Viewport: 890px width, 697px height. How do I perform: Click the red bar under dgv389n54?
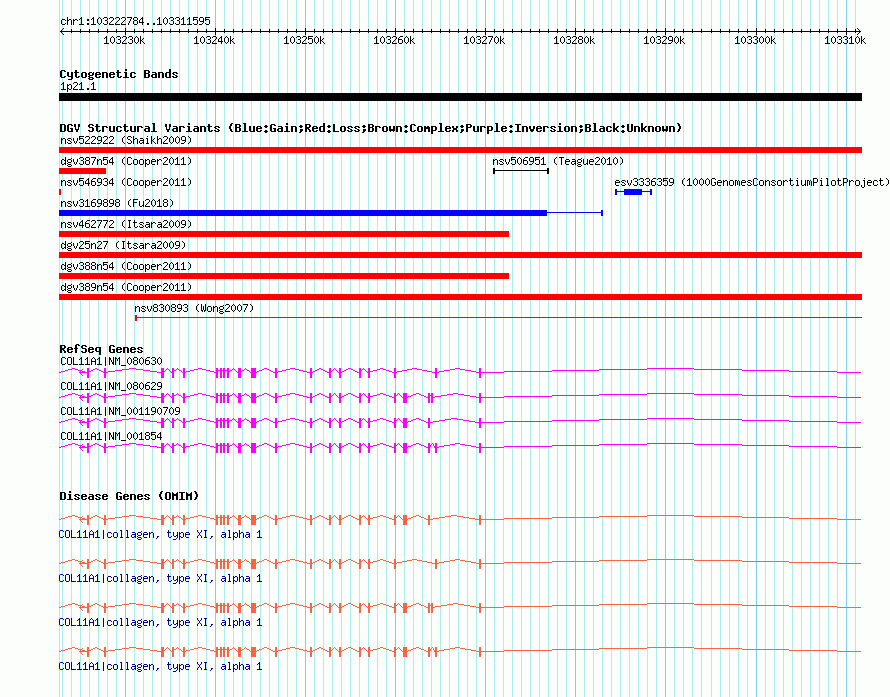click(x=460, y=297)
